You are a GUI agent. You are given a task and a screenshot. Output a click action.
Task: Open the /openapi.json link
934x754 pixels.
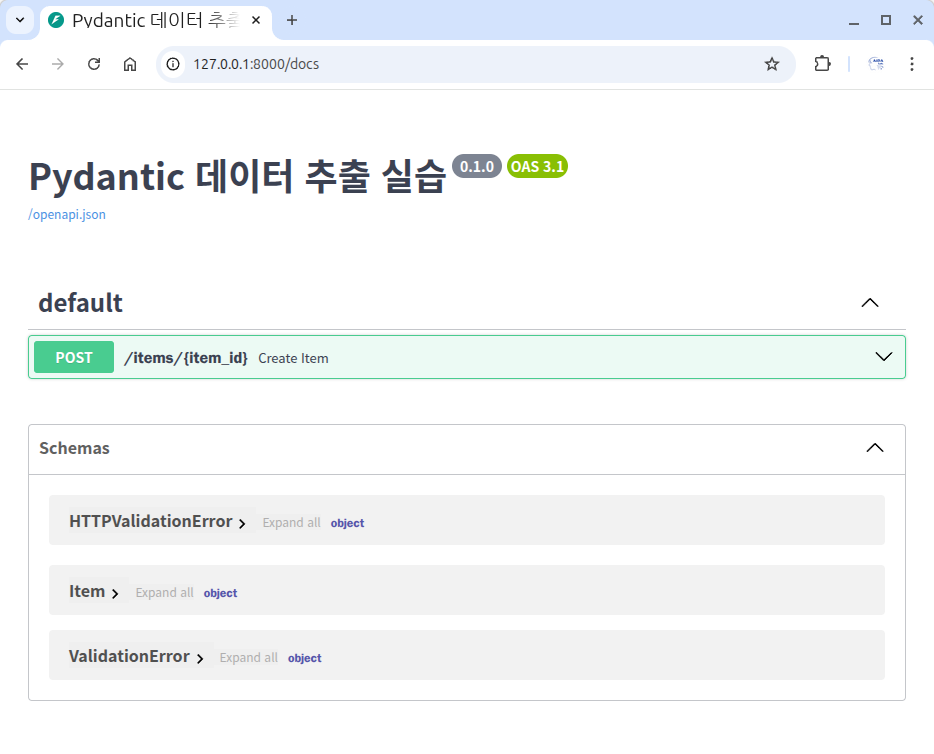pyautogui.click(x=67, y=214)
